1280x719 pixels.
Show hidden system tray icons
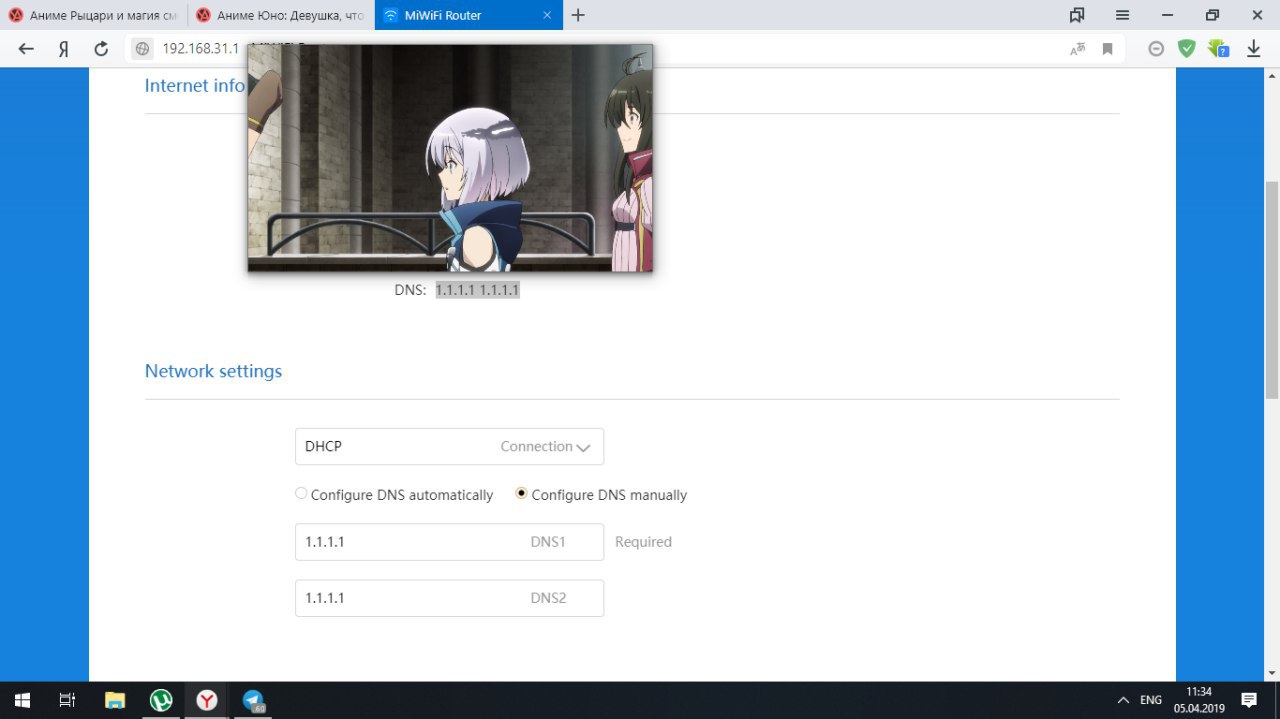tap(1123, 700)
